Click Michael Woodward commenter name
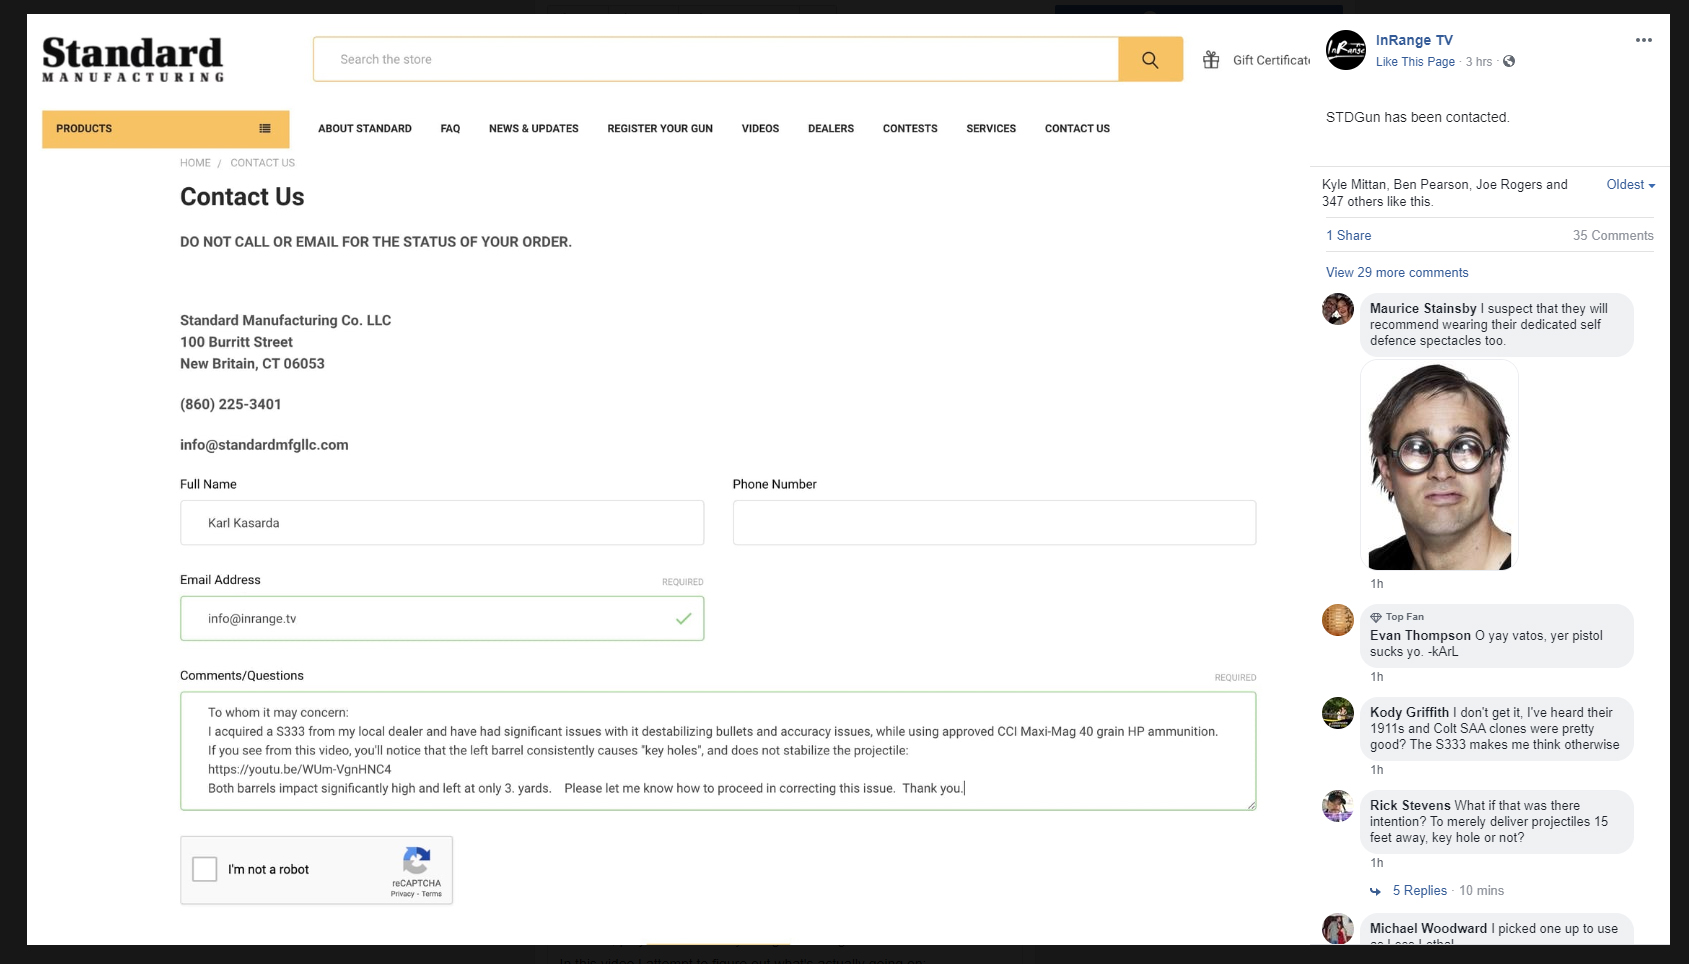The width and height of the screenshot is (1689, 964). [x=1429, y=929]
